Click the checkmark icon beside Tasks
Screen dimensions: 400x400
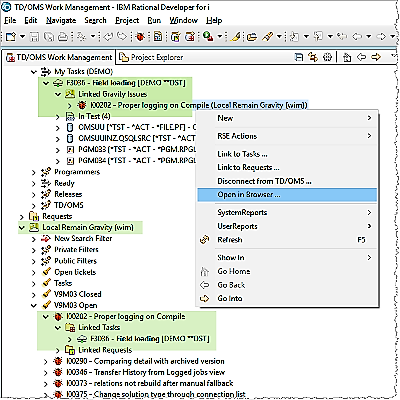(46, 283)
